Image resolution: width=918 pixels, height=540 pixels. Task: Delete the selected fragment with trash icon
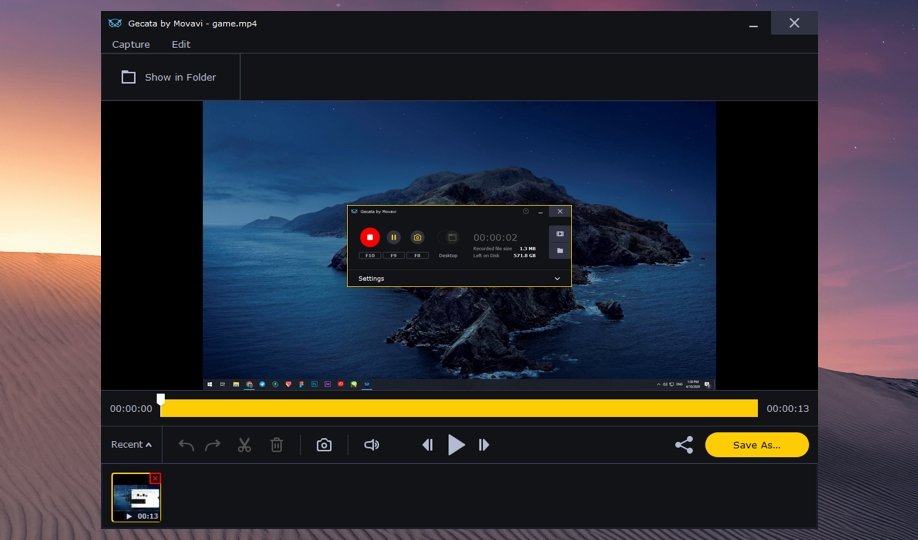coord(276,445)
